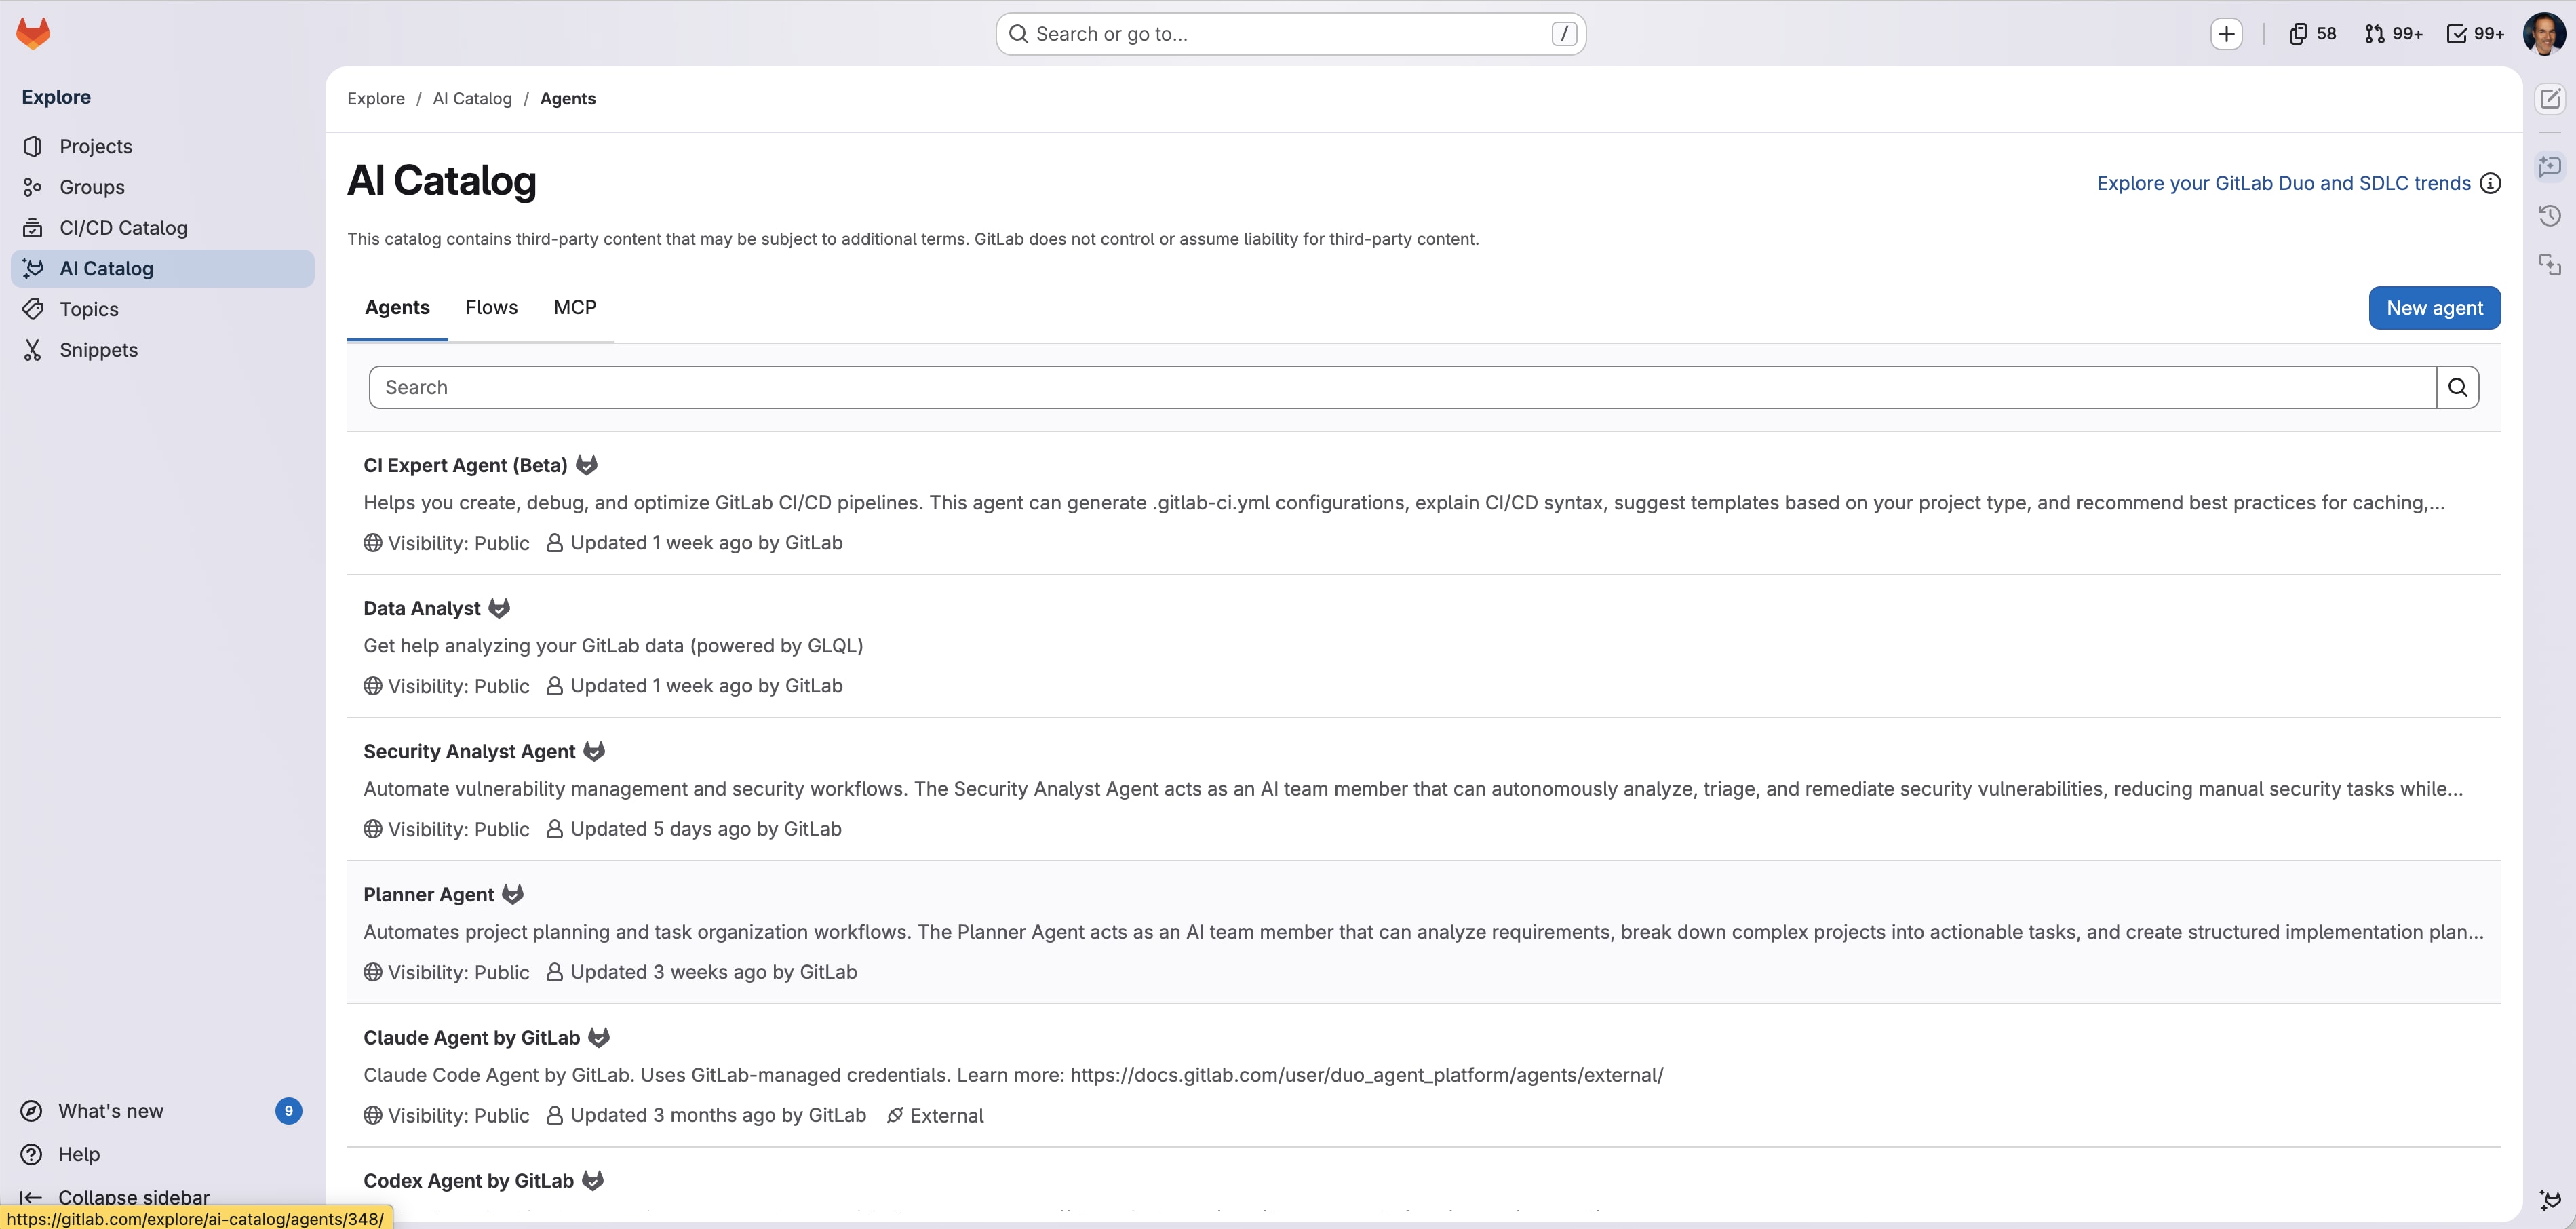Image resolution: width=2576 pixels, height=1229 pixels.
Task: Click GitLab badge beside Security Analyst Agent
Action: click(x=594, y=751)
